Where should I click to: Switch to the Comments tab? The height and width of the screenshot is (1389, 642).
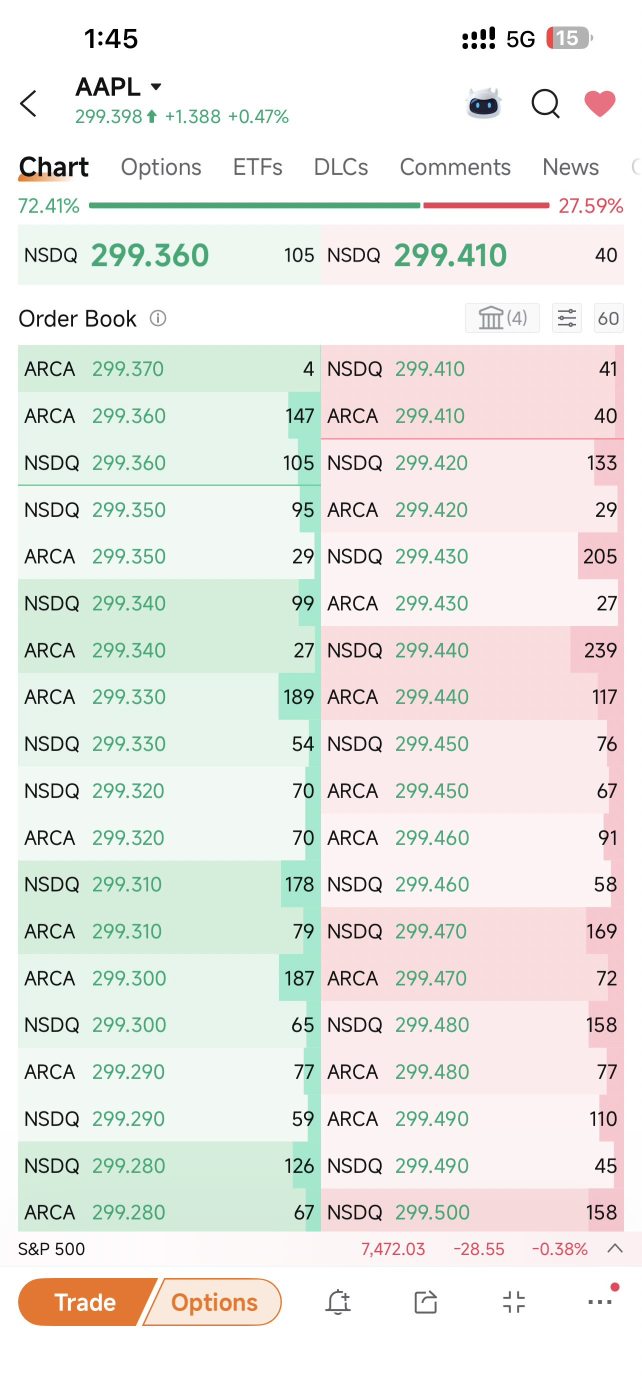(455, 167)
